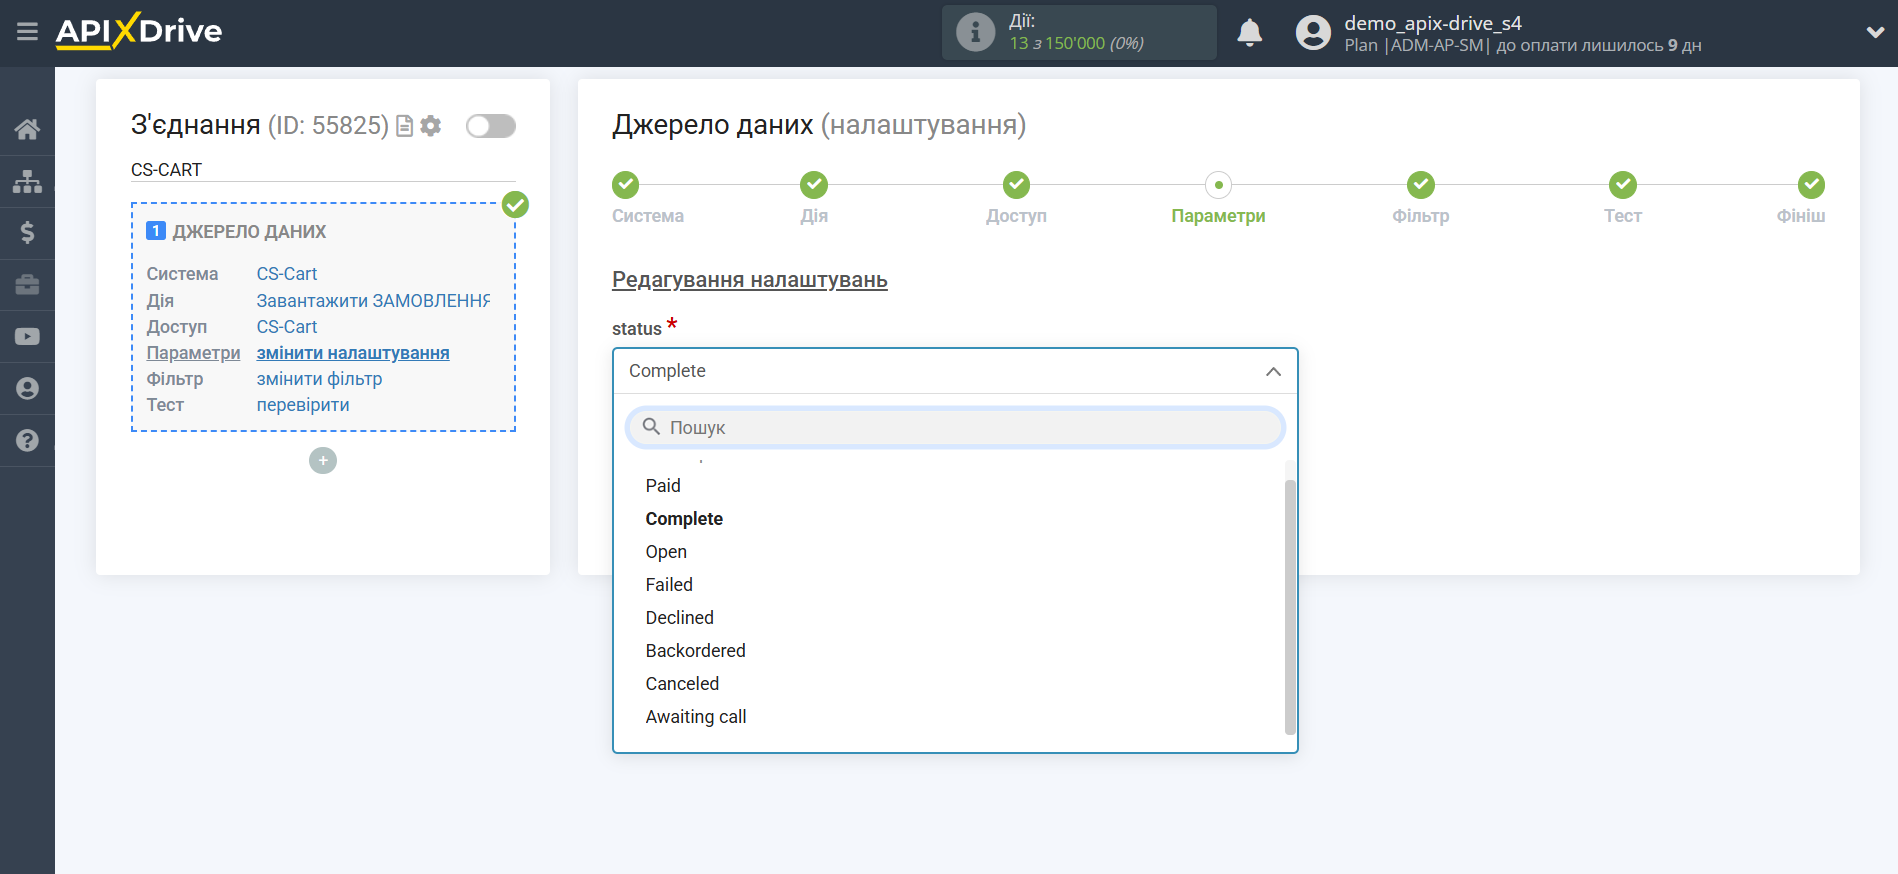Select the Complete status option
The height and width of the screenshot is (874, 1898).
(x=684, y=519)
